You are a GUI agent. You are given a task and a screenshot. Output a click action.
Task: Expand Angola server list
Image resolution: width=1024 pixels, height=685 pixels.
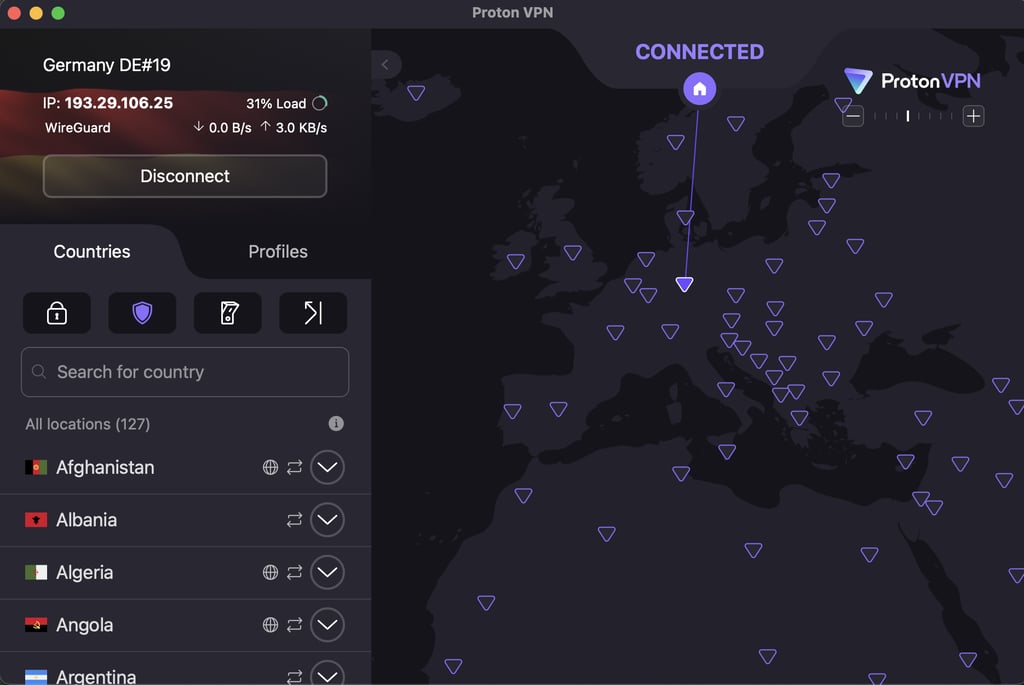pyautogui.click(x=327, y=625)
